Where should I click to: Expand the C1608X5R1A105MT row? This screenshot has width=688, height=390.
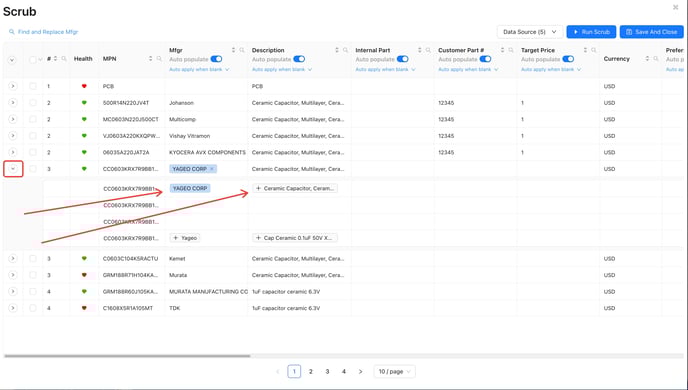click(13, 308)
